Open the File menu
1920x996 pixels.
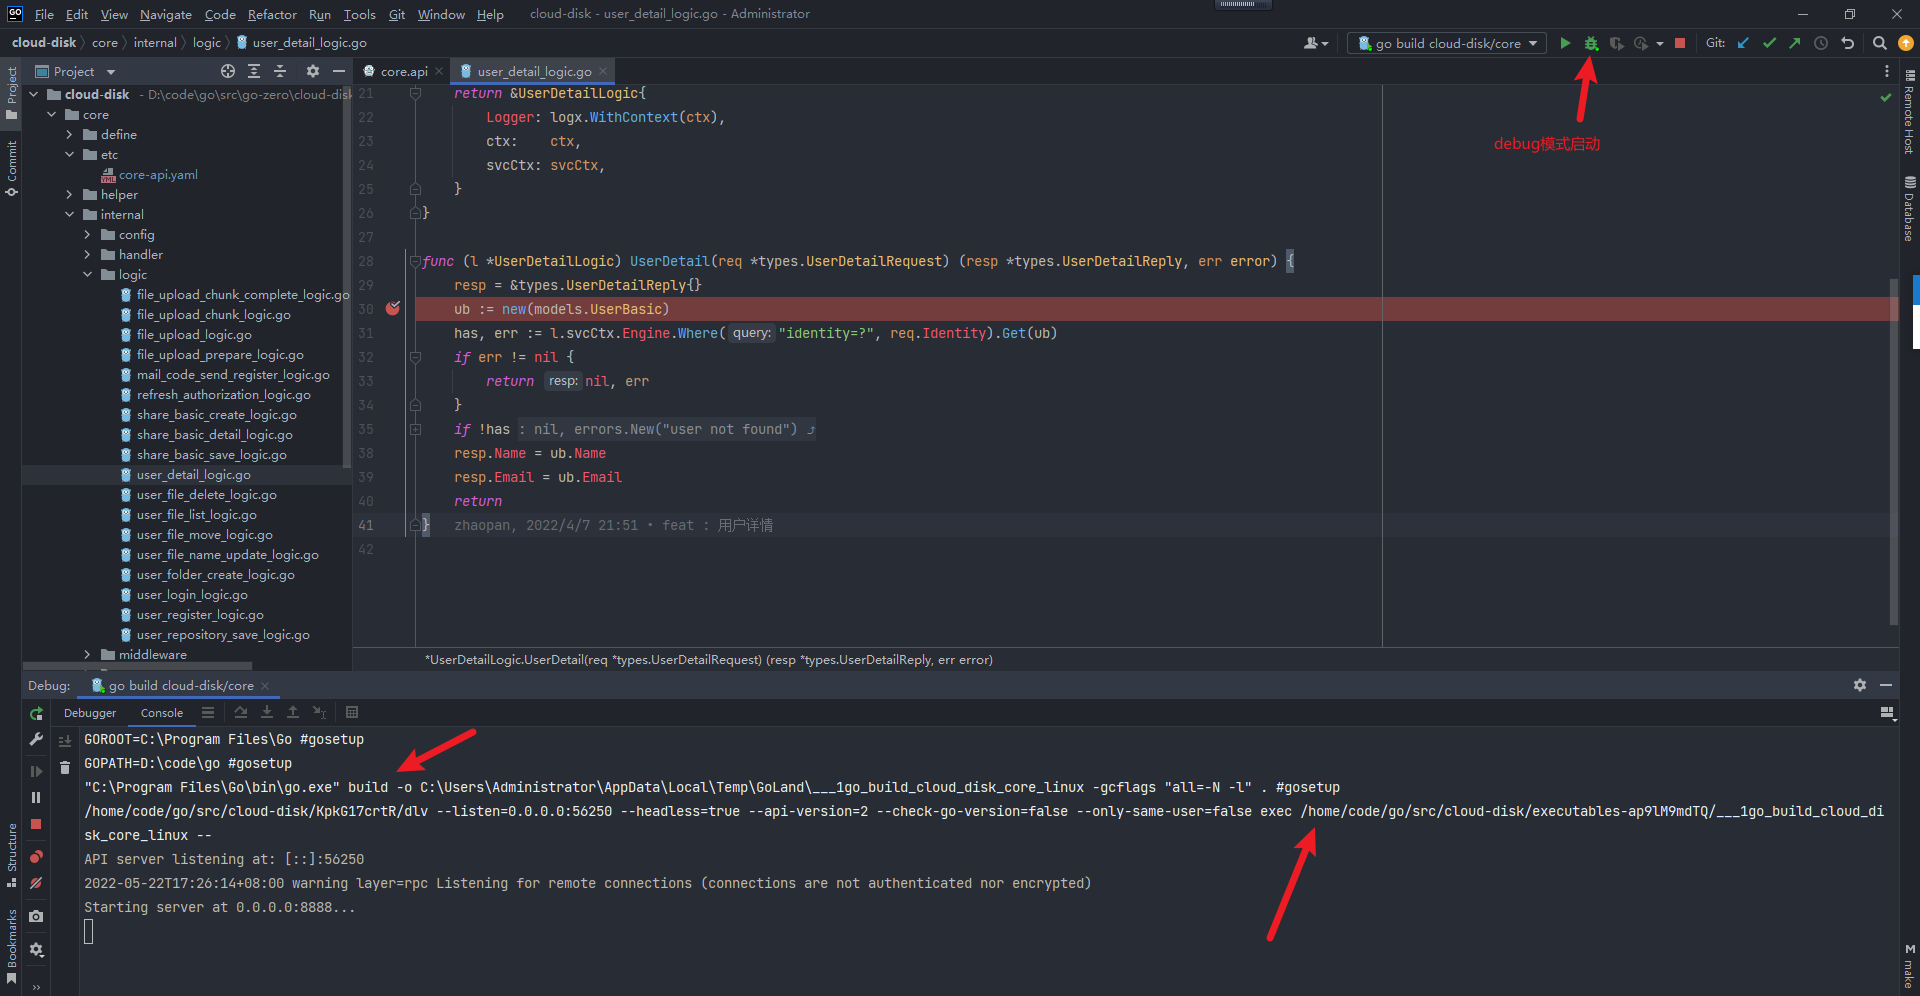(44, 14)
